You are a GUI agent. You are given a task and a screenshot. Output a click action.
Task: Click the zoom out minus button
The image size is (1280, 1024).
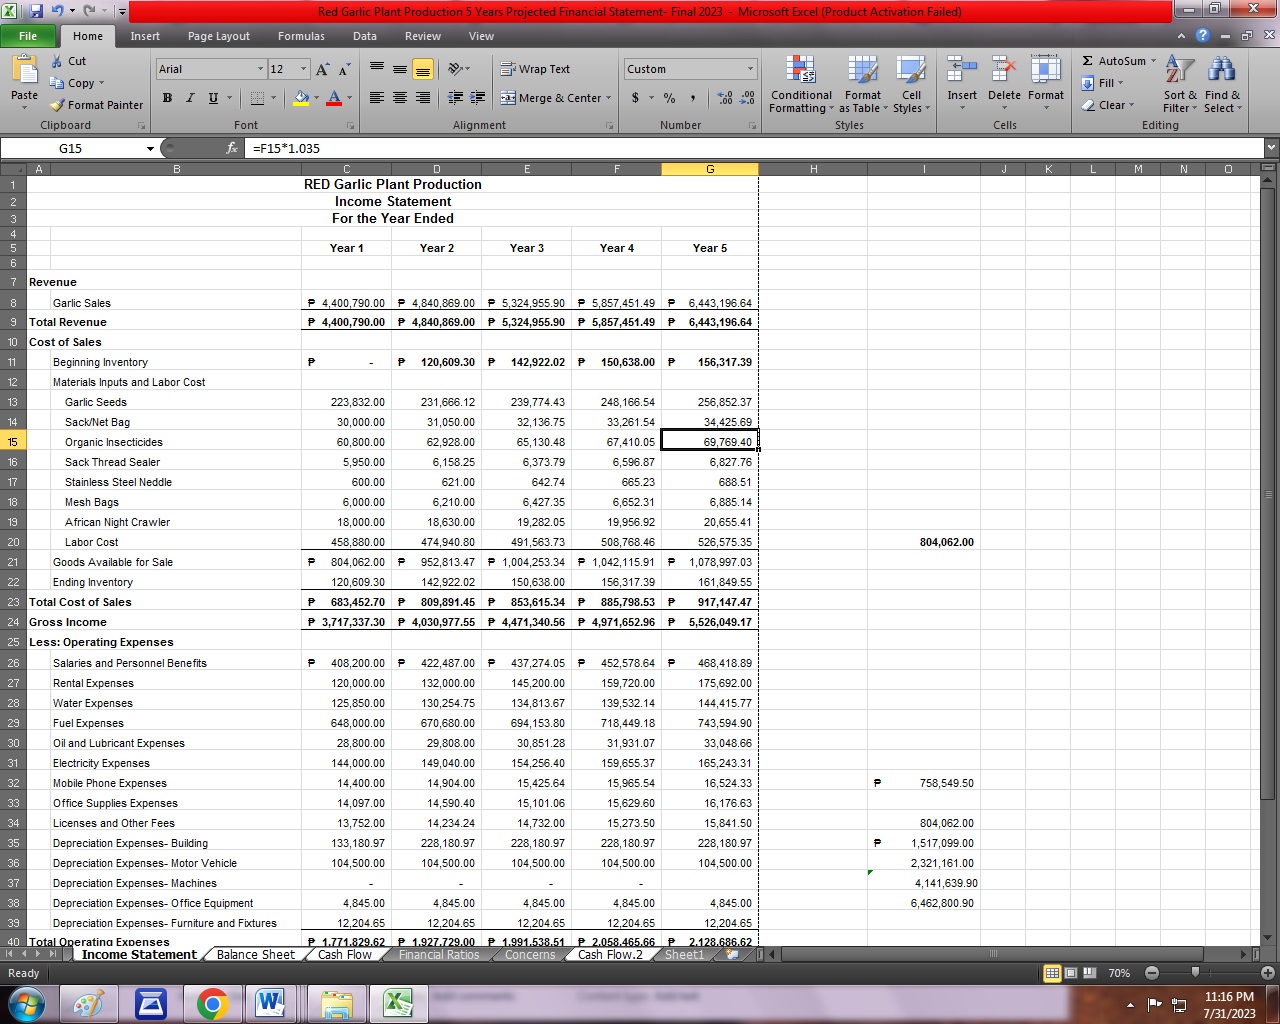point(1152,973)
